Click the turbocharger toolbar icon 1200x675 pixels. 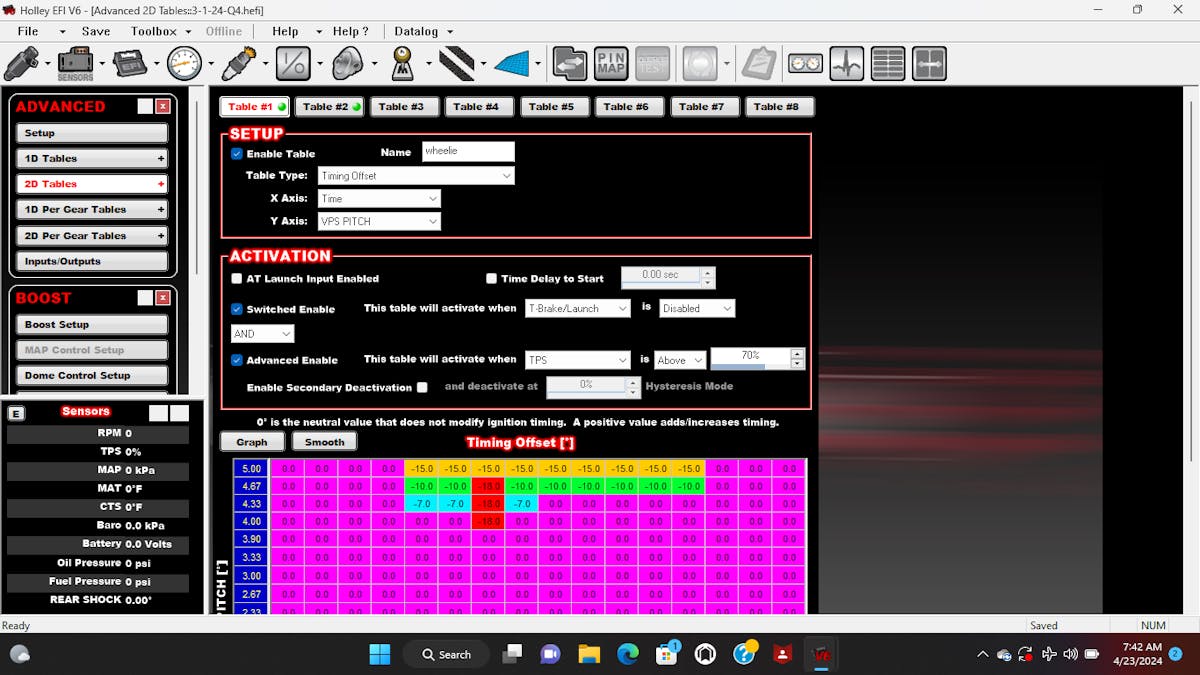[347, 64]
